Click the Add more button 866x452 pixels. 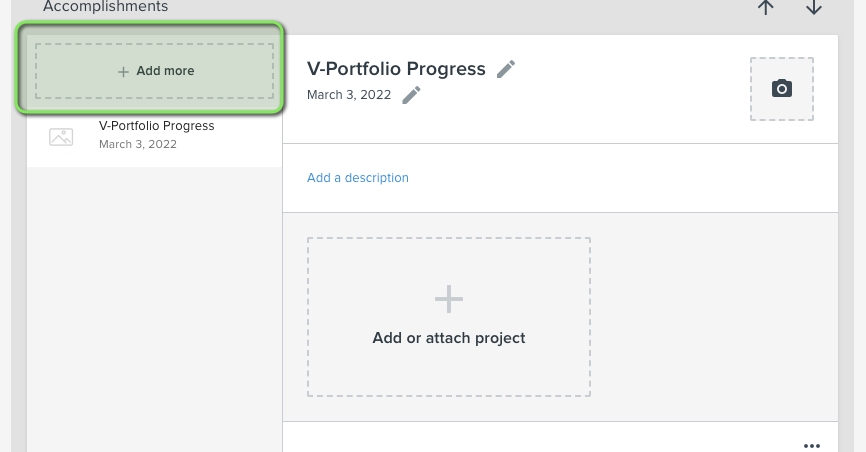(x=154, y=71)
